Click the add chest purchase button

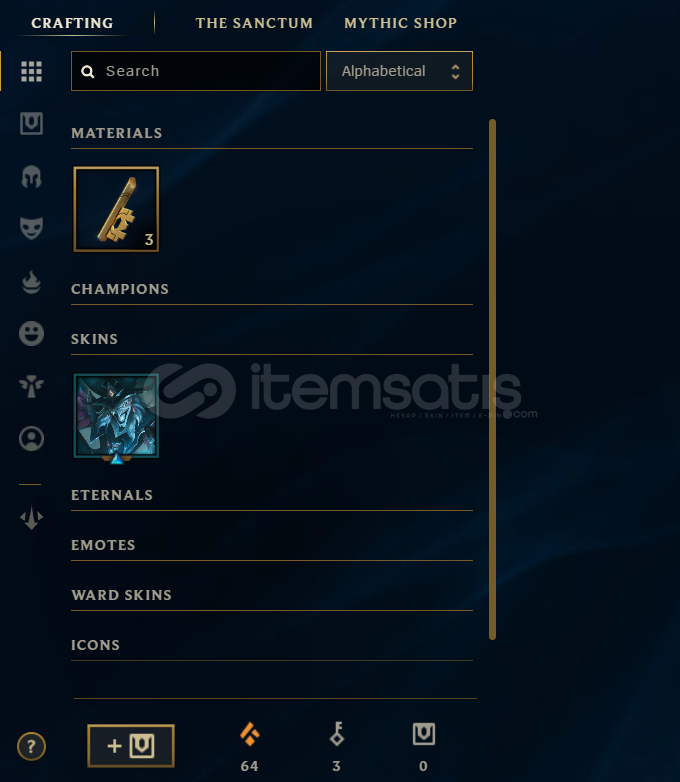[131, 746]
